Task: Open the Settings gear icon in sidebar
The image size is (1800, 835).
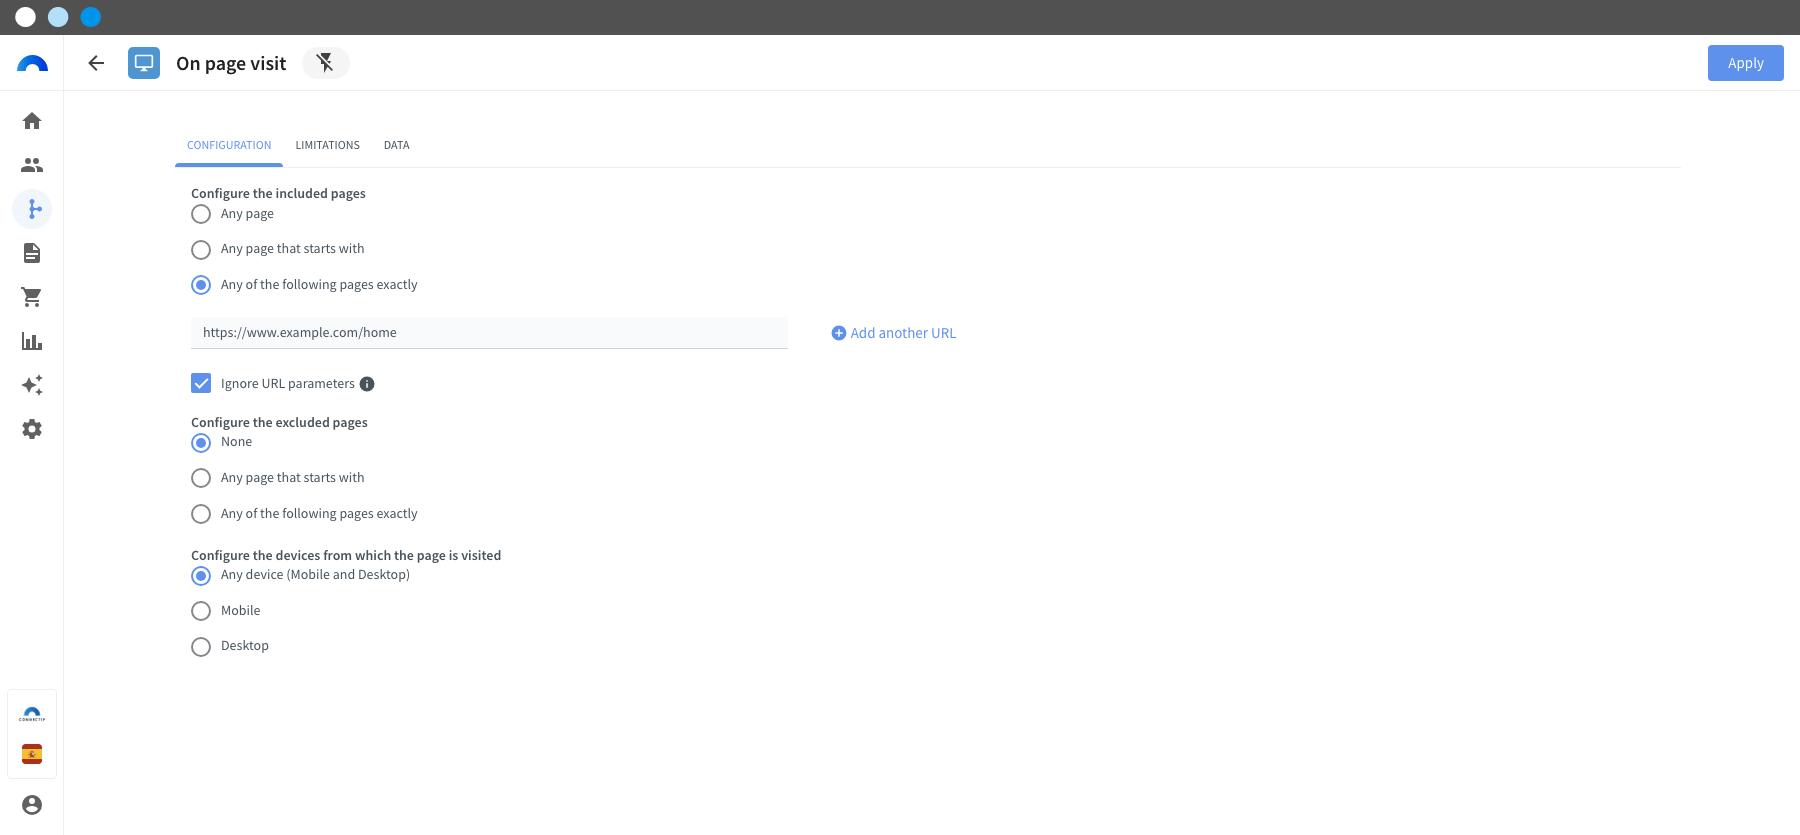Action: click(32, 429)
